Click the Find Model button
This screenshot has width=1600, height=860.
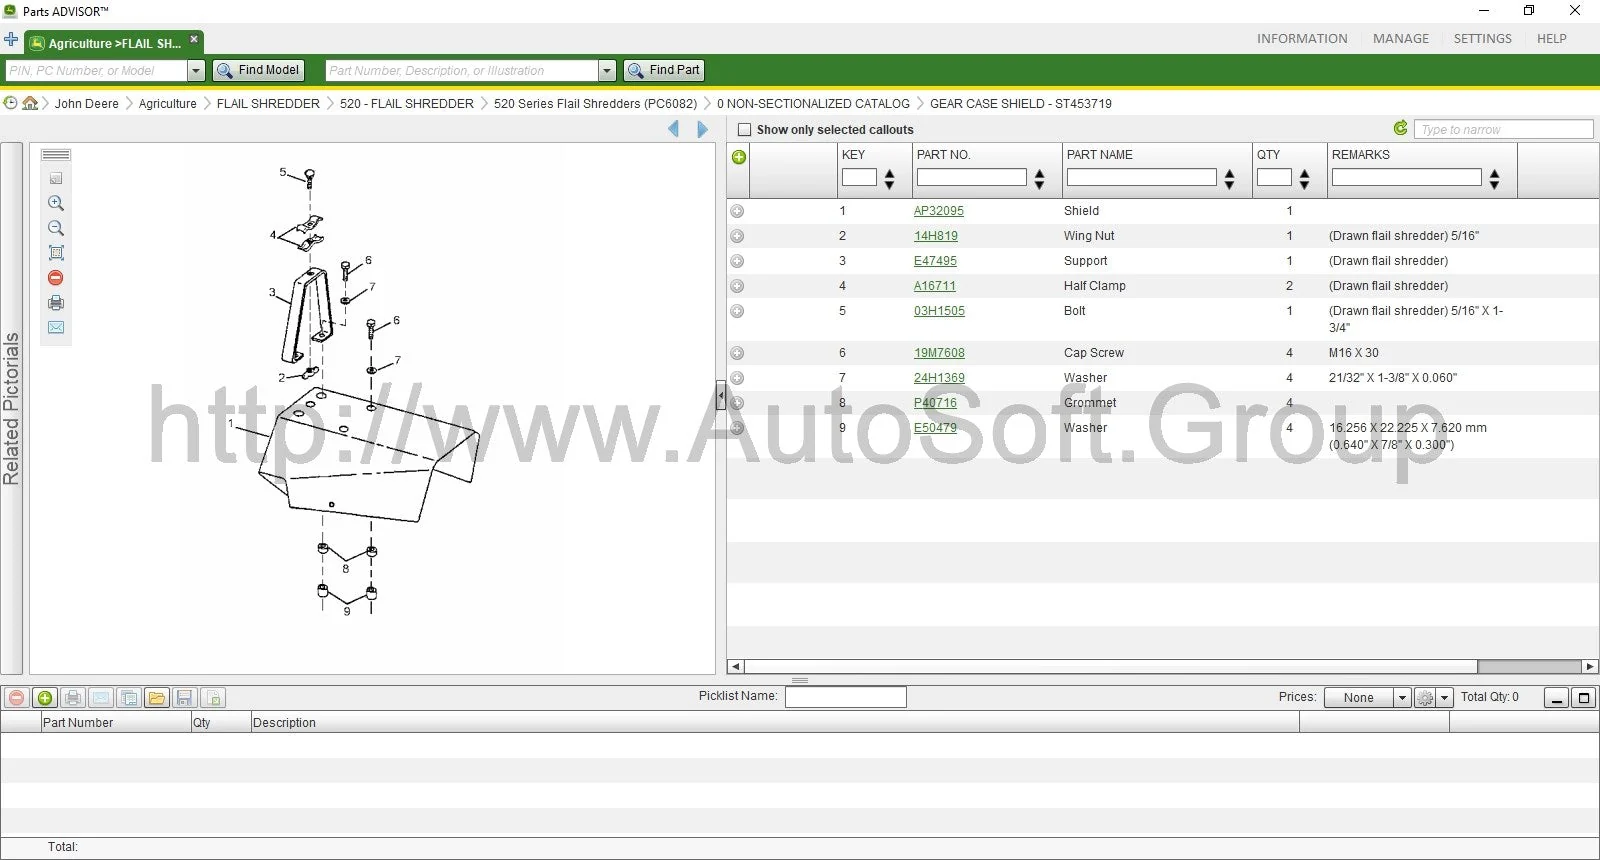tap(258, 70)
